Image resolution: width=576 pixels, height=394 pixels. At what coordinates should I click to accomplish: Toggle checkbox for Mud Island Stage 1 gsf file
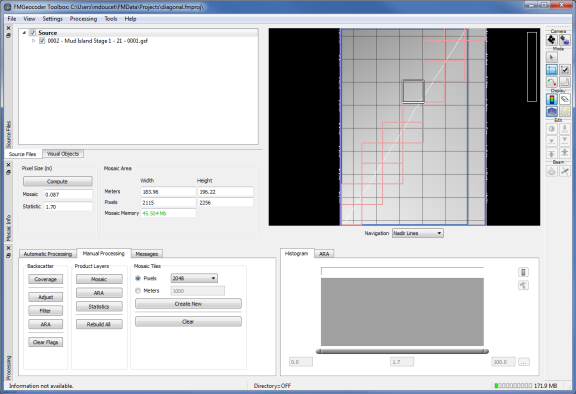point(42,41)
